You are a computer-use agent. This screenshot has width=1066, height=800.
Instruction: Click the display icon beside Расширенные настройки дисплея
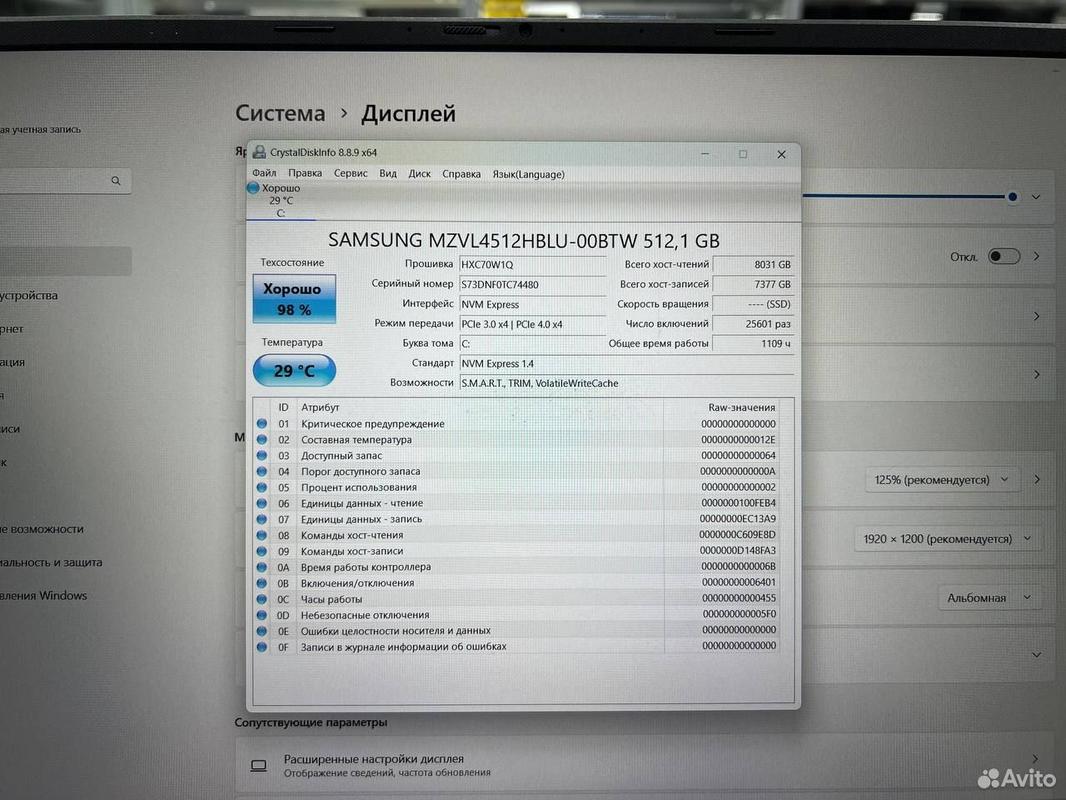point(258,765)
